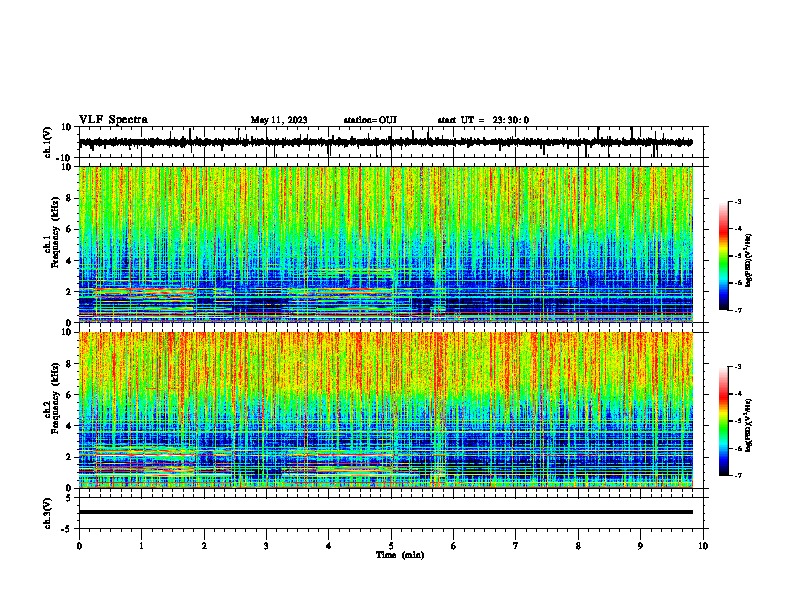The width and height of the screenshot is (792, 612).
Task: Click the "4" minute tick on the time axis
Action: pos(329,546)
